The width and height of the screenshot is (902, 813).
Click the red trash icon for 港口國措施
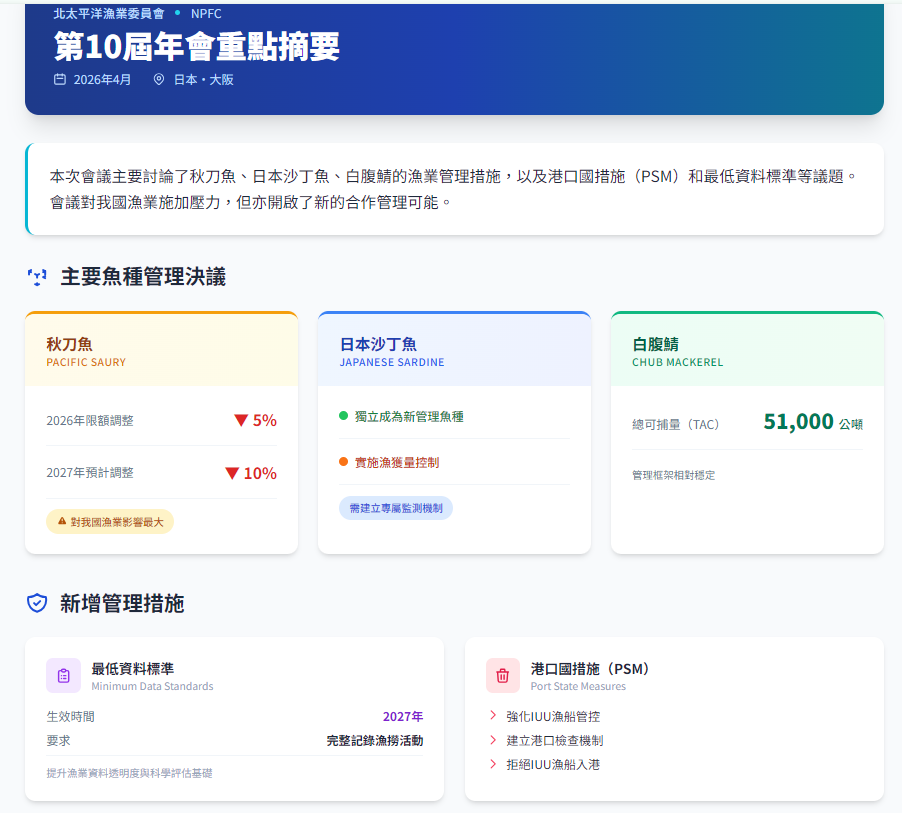503,675
